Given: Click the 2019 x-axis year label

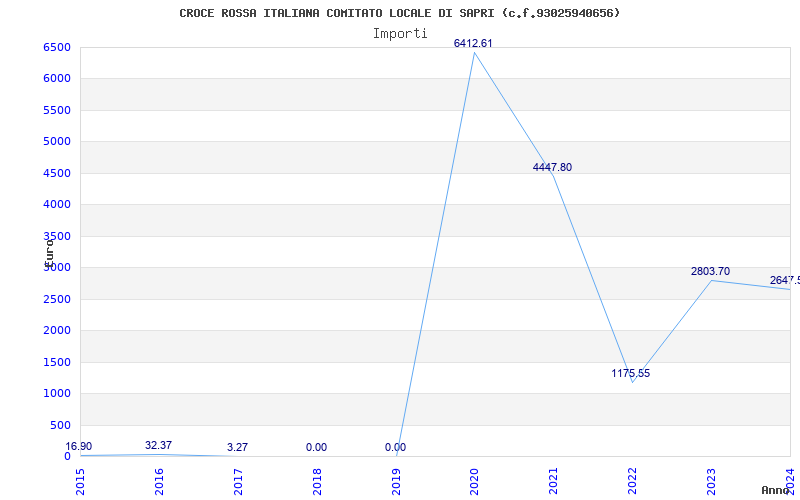Looking at the screenshot, I should [x=396, y=481].
